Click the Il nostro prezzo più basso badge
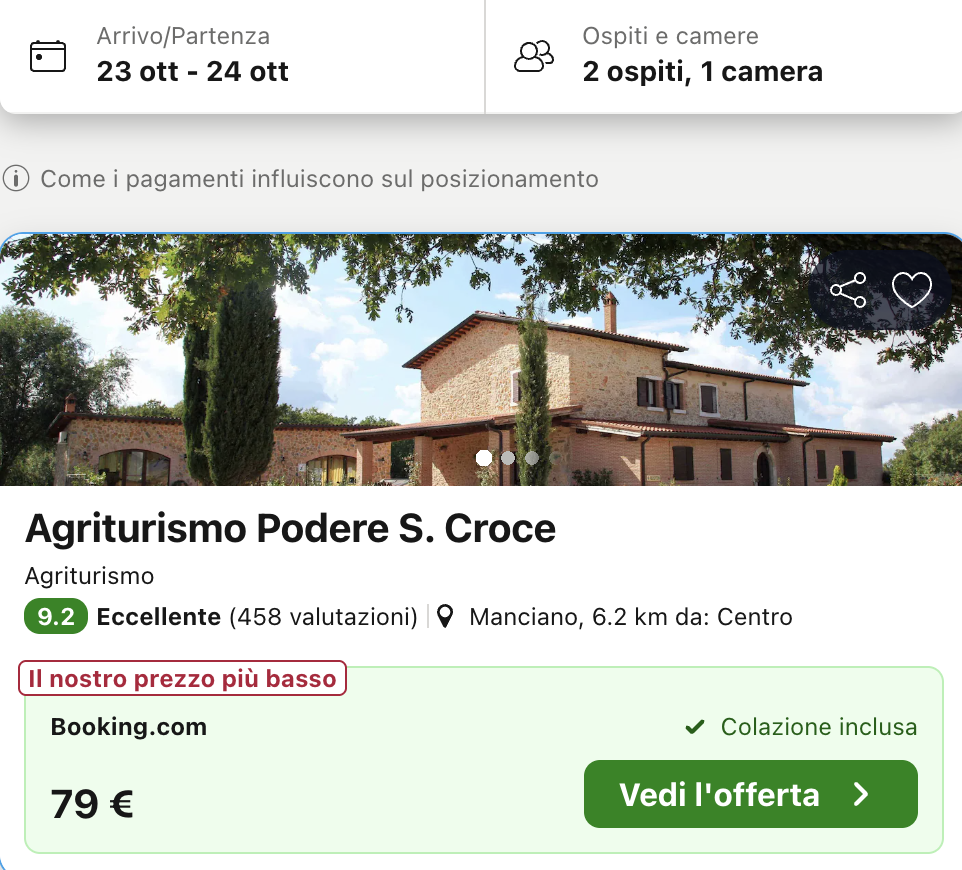Viewport: 962px width, 870px height. [182, 679]
